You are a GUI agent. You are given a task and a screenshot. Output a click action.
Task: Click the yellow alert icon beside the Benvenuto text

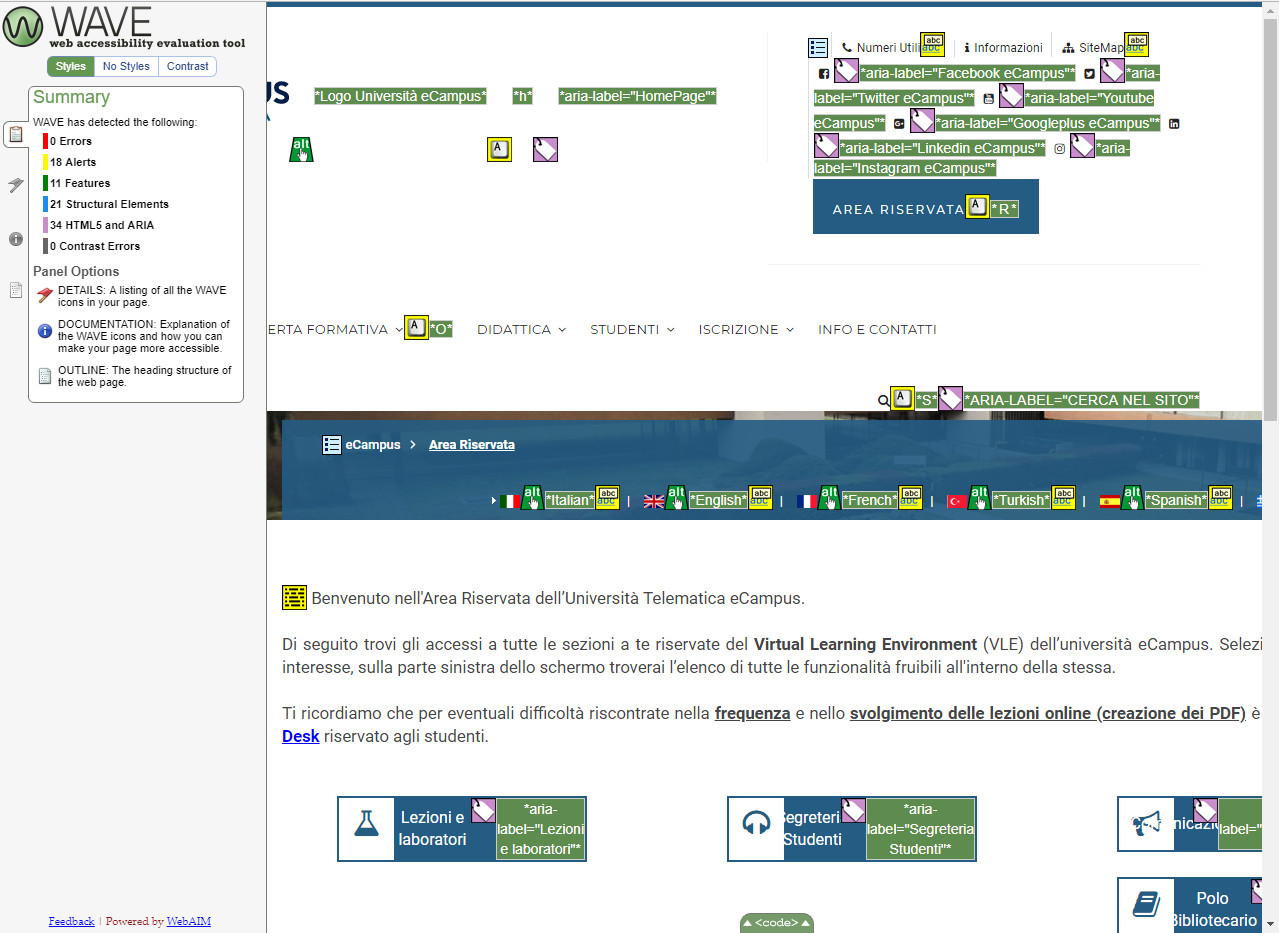294,597
